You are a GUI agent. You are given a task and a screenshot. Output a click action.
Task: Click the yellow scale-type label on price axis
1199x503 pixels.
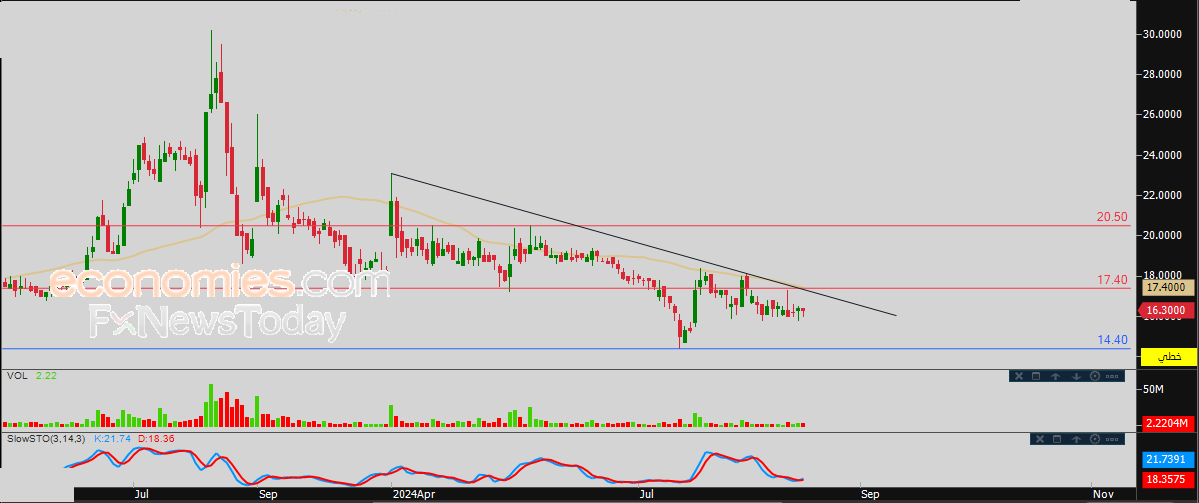click(x=1169, y=357)
